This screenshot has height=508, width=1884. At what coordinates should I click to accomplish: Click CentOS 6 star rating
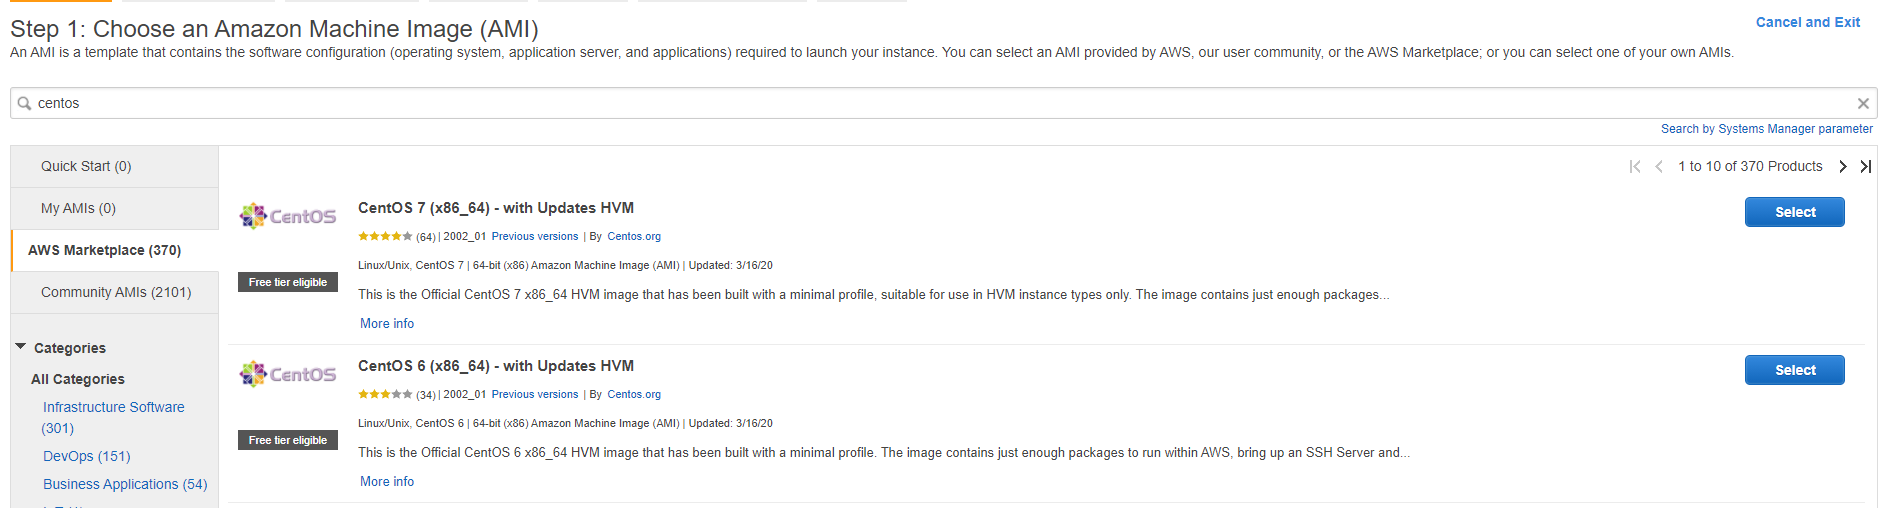pyautogui.click(x=385, y=395)
